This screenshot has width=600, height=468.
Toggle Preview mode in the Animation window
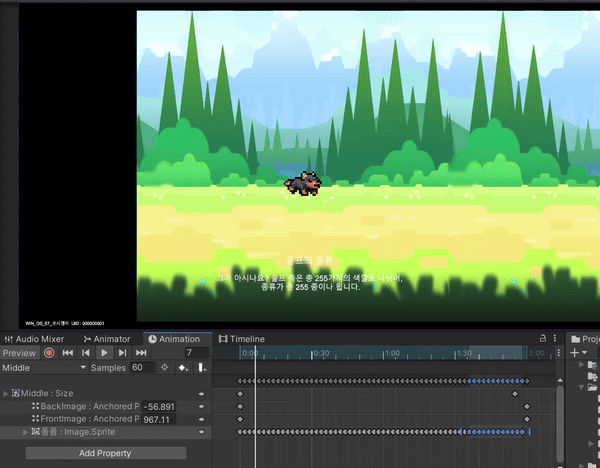coord(19,353)
